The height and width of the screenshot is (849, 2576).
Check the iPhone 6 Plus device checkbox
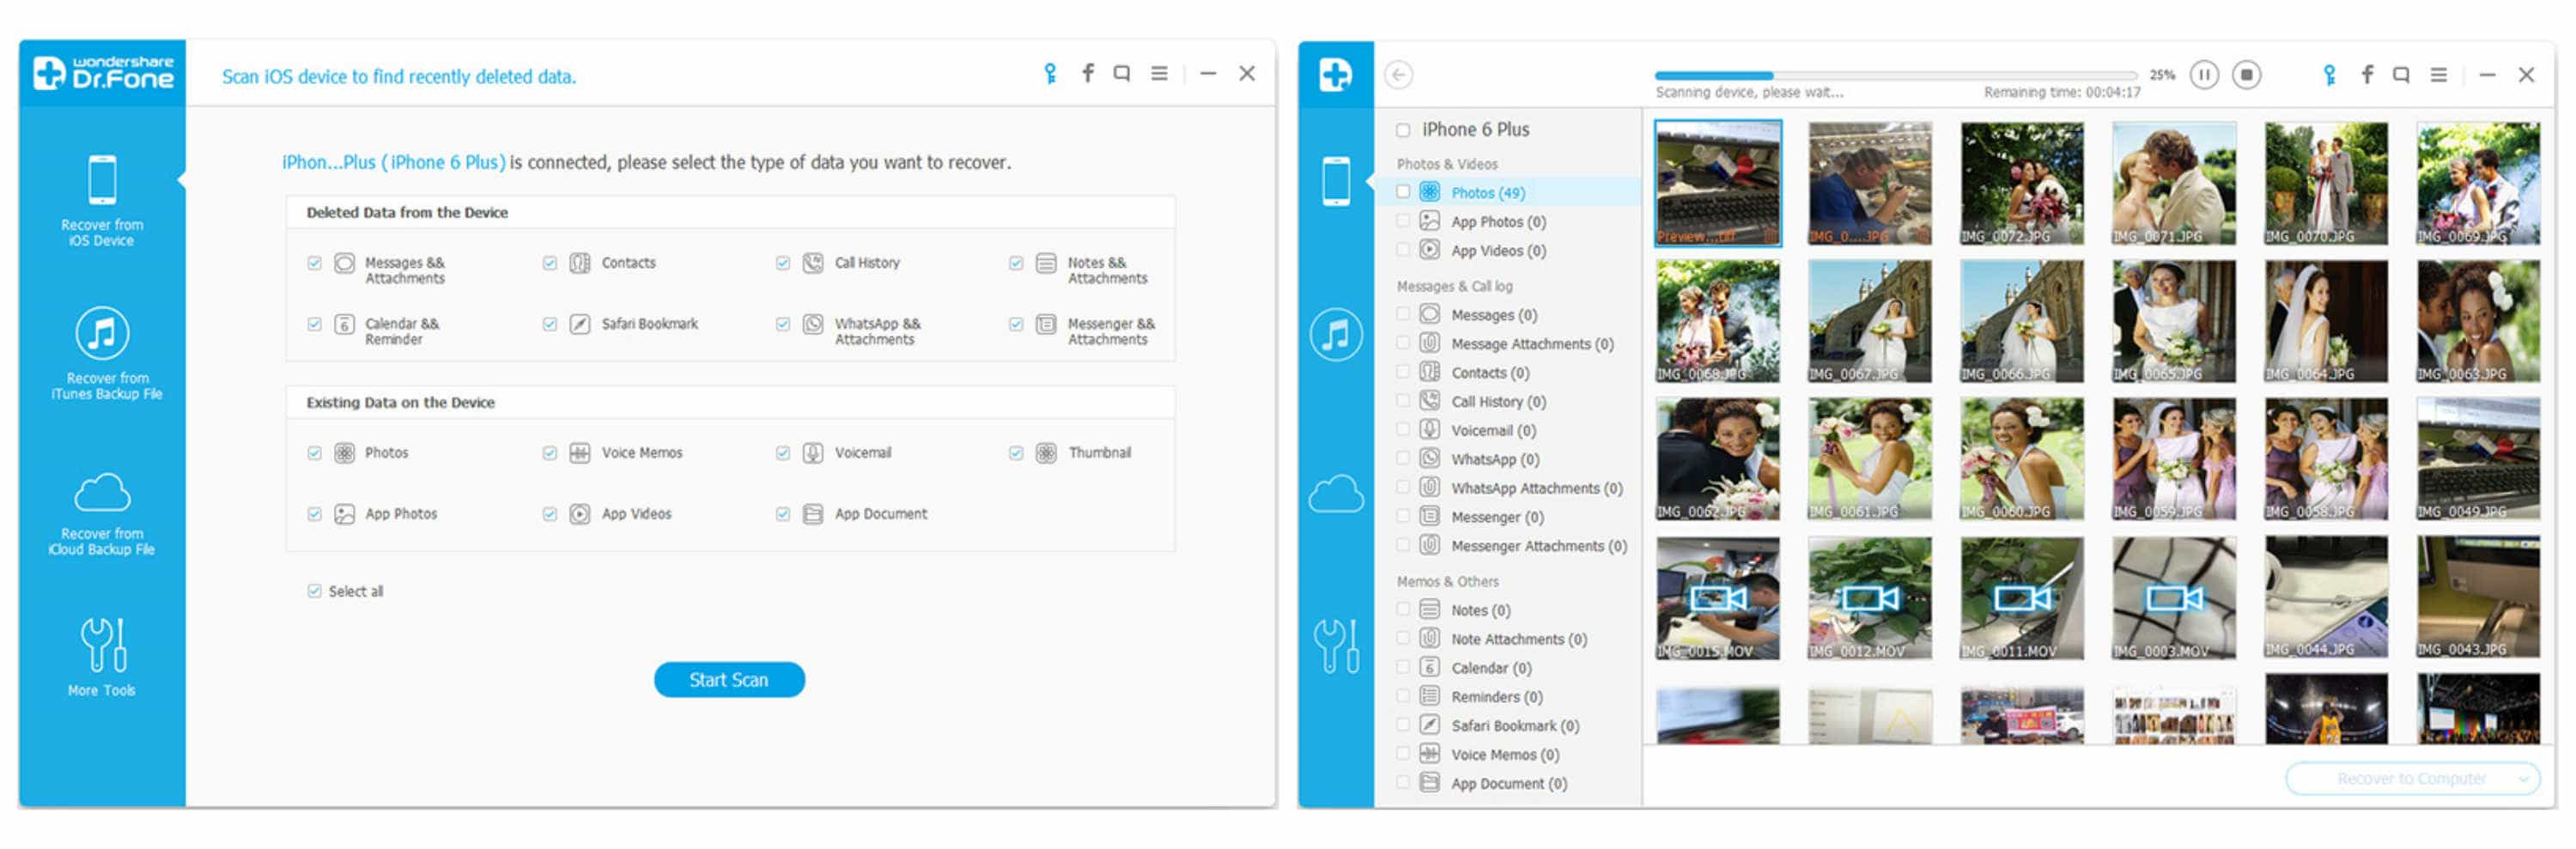pyautogui.click(x=1403, y=130)
